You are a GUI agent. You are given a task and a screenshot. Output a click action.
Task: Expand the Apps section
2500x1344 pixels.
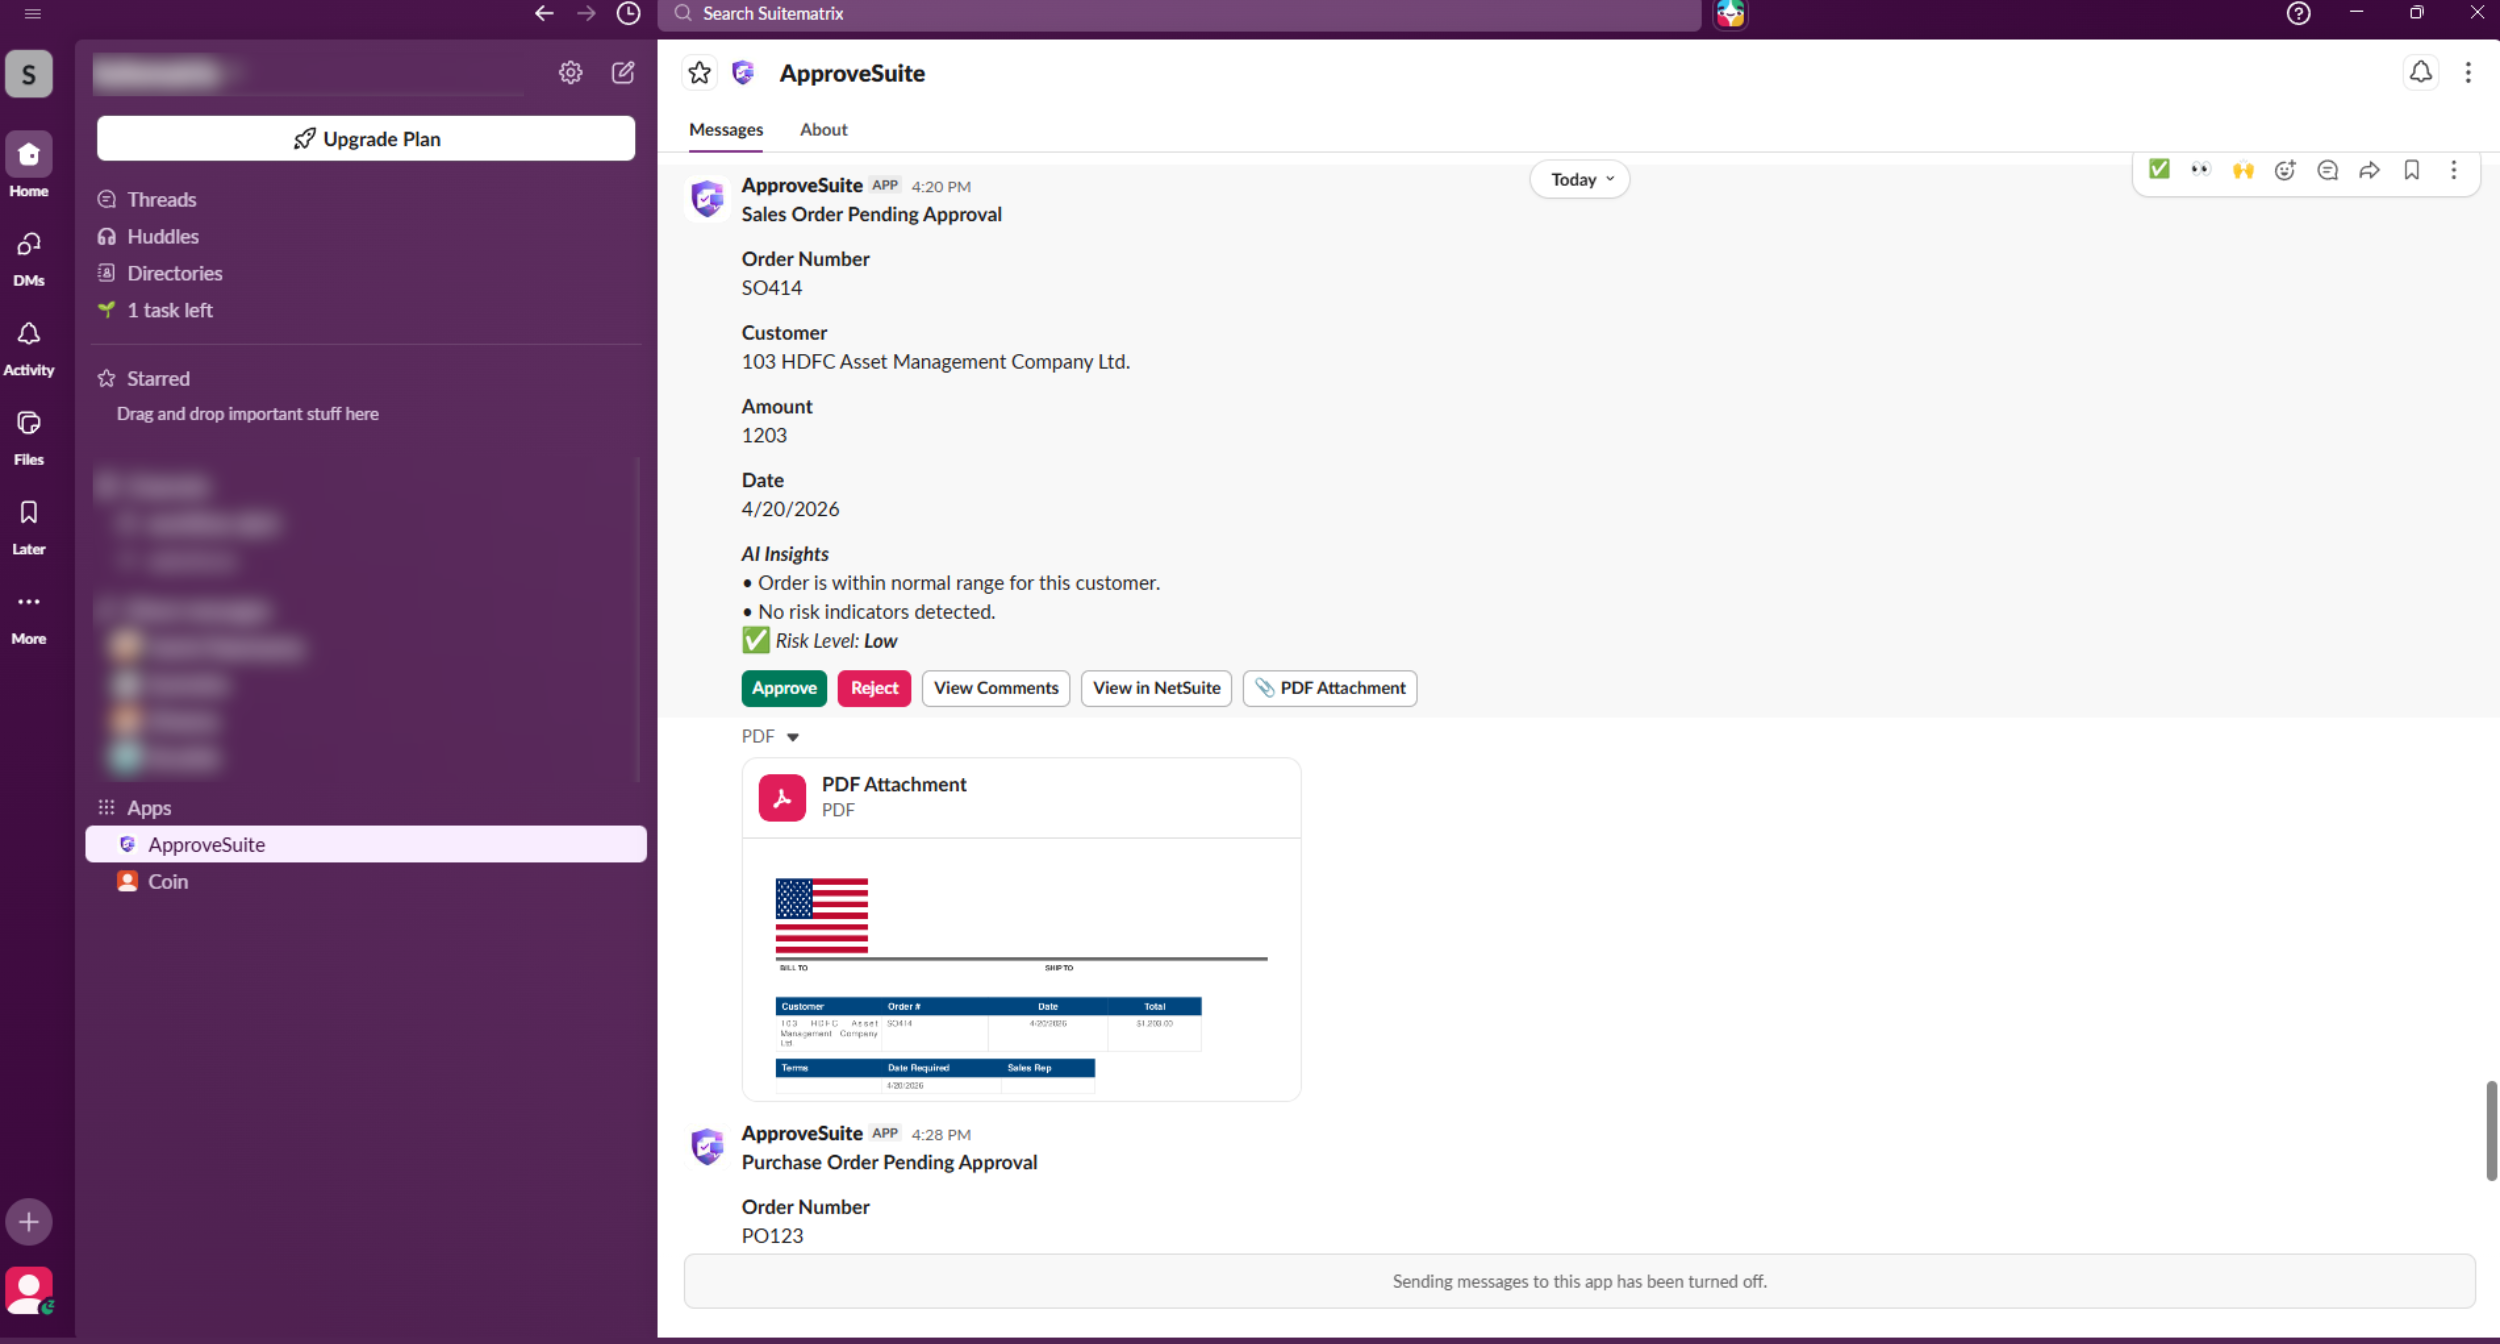click(149, 807)
